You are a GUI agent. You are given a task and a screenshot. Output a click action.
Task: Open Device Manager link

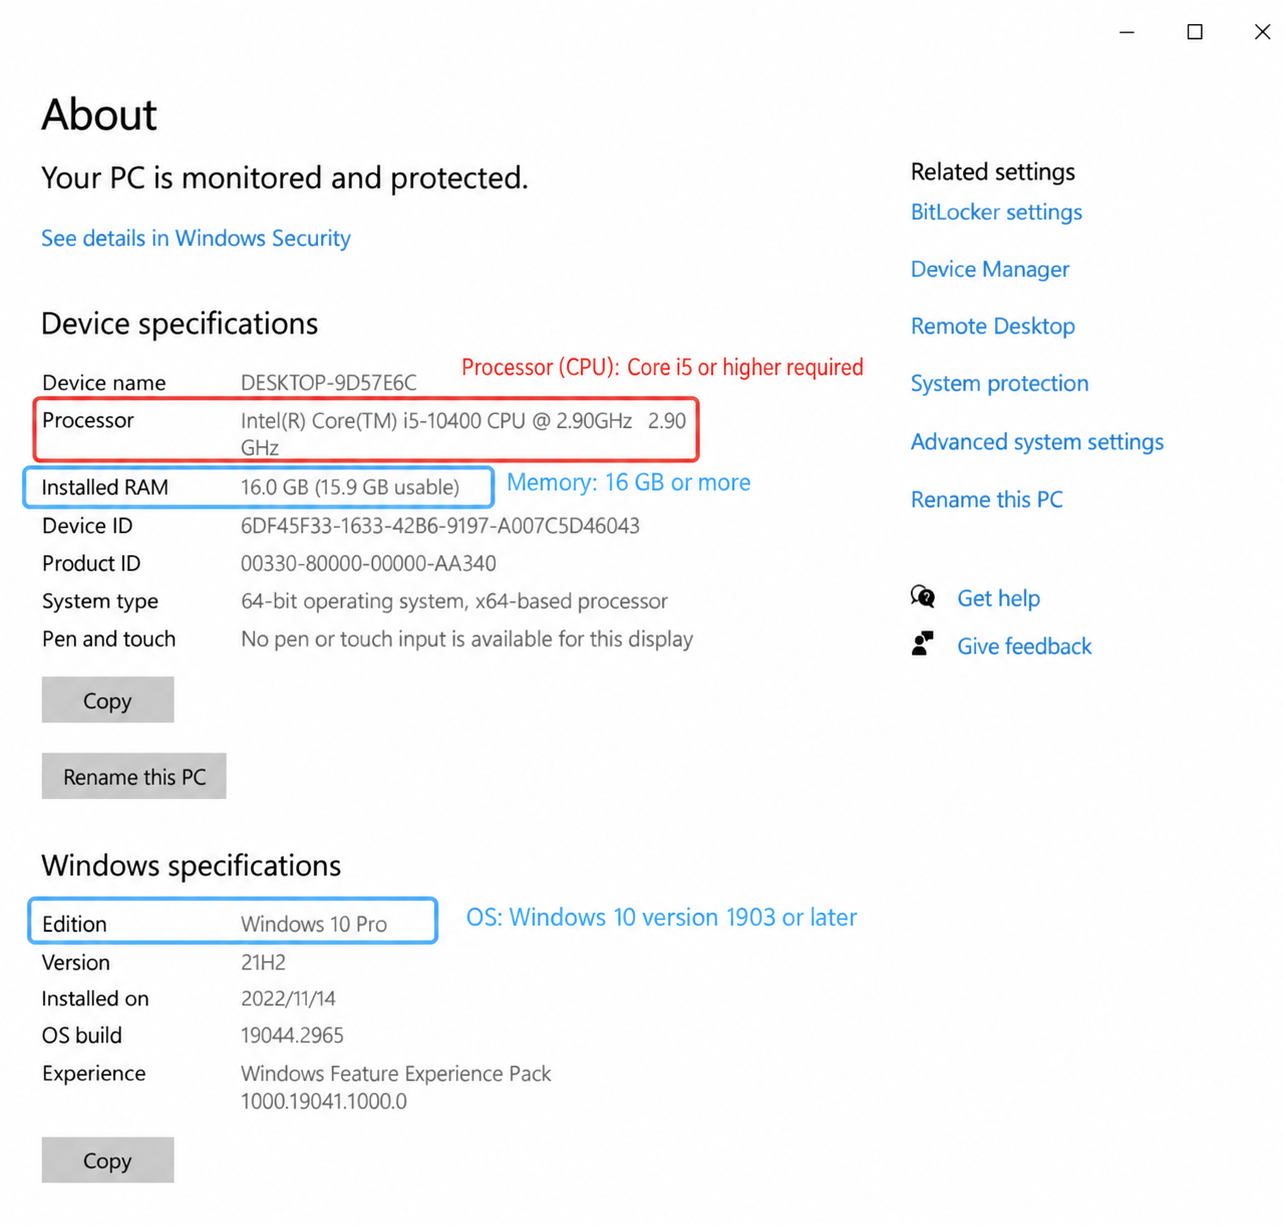pyautogui.click(x=990, y=269)
